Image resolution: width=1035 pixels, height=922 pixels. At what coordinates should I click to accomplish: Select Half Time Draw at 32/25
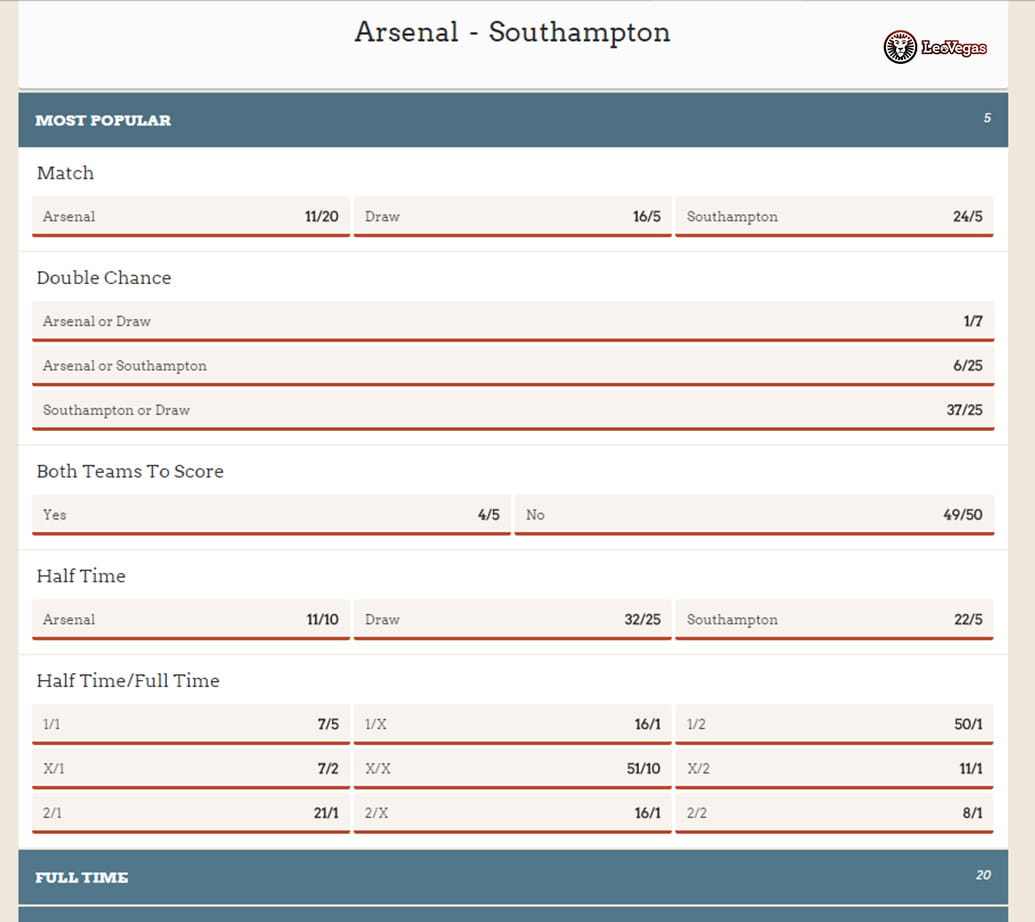(x=512, y=620)
